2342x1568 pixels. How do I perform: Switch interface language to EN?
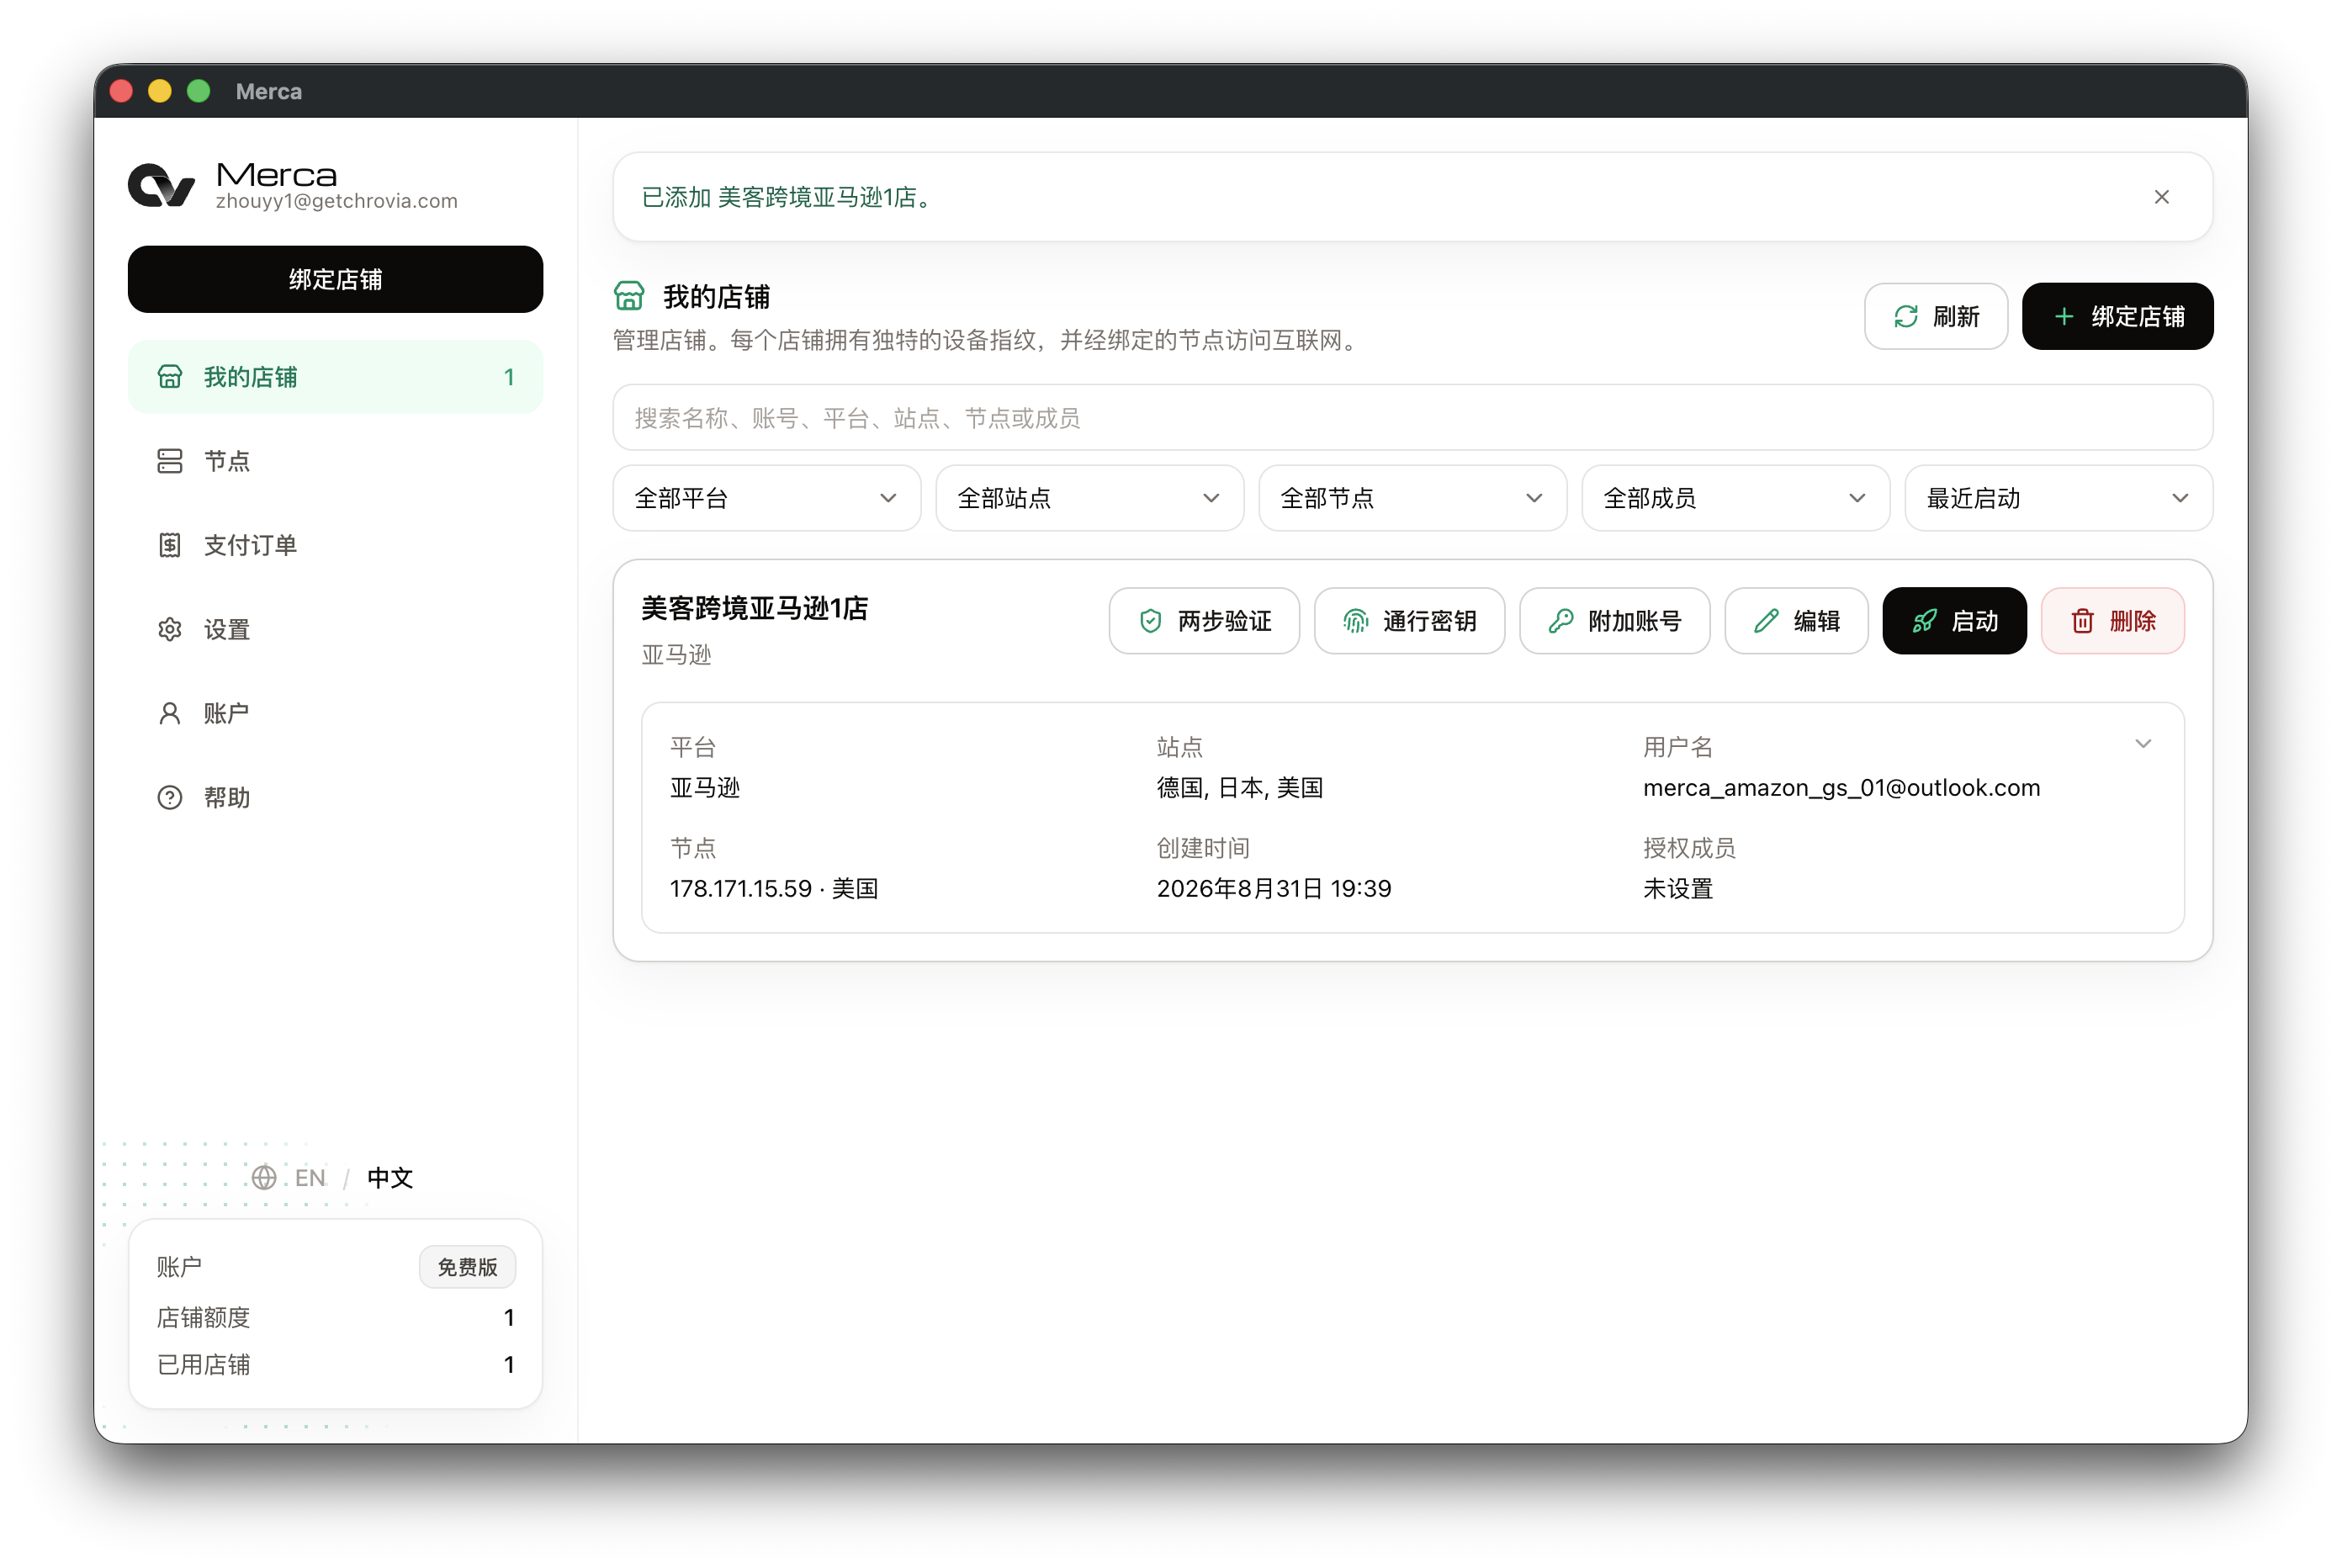coord(310,1177)
